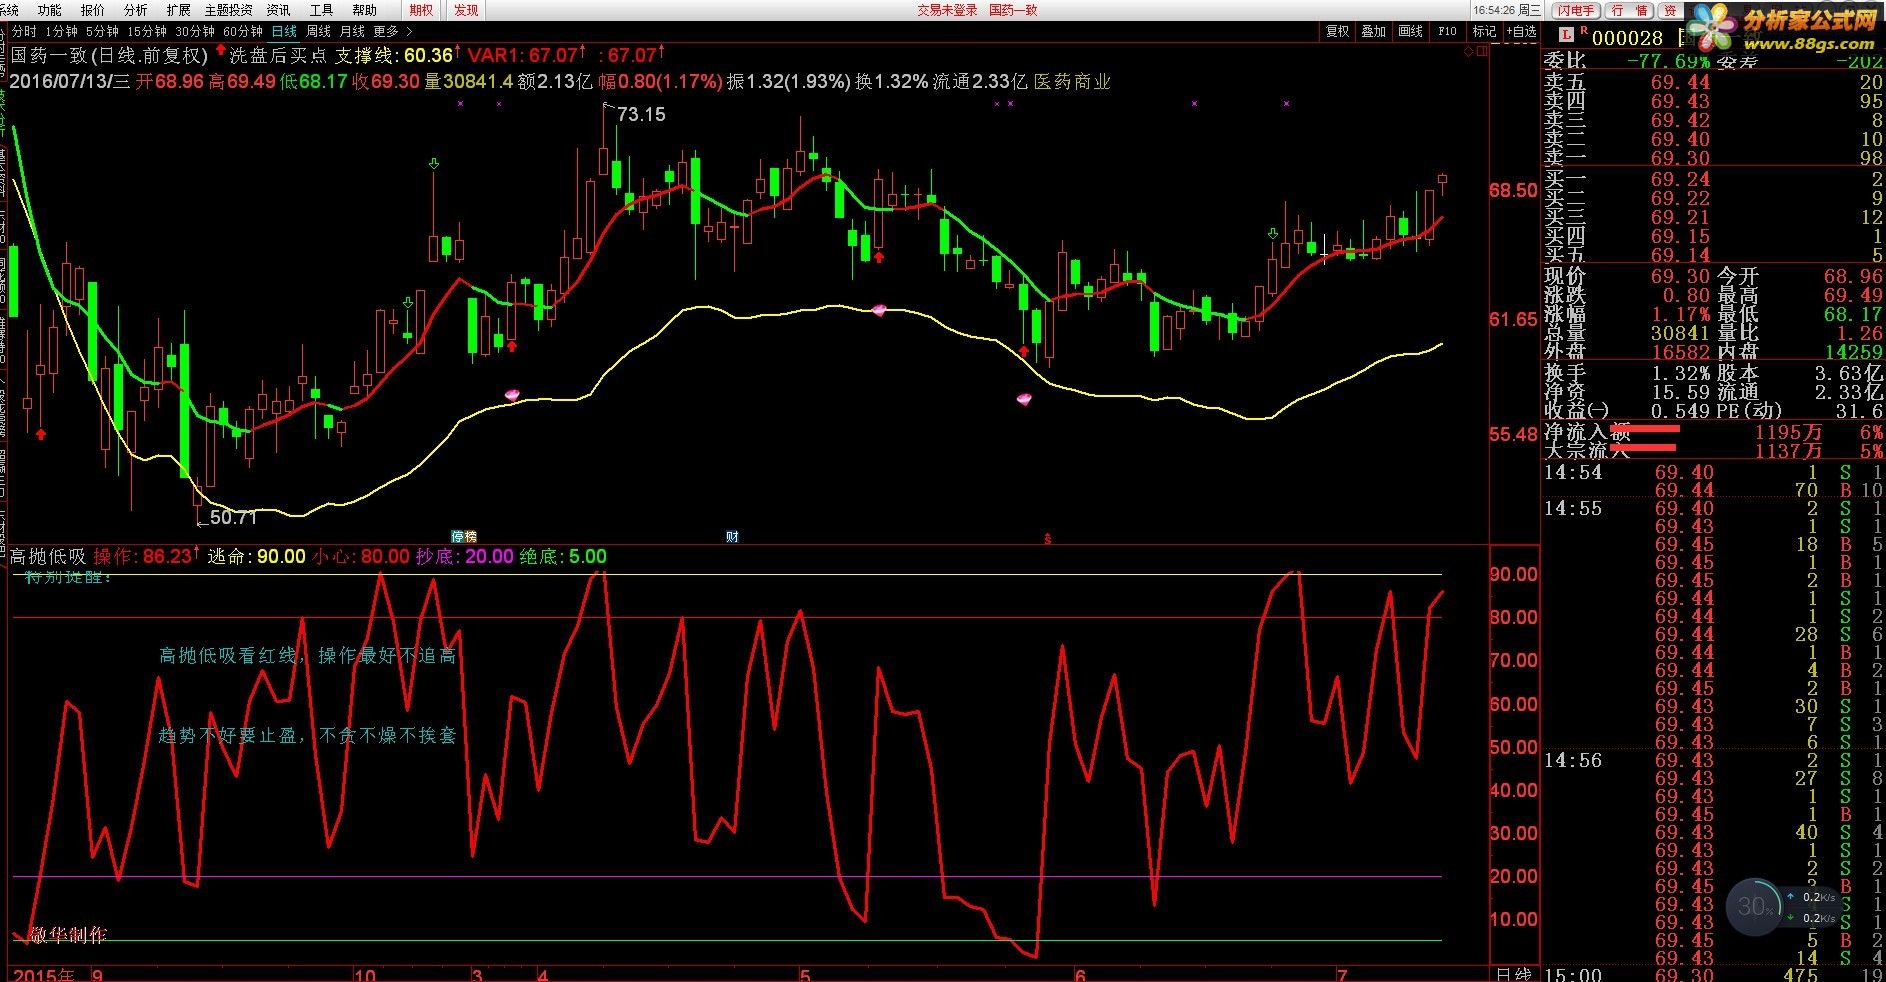Open the 扩展 menu
Image resolution: width=1886 pixels, height=982 pixels.
point(178,10)
